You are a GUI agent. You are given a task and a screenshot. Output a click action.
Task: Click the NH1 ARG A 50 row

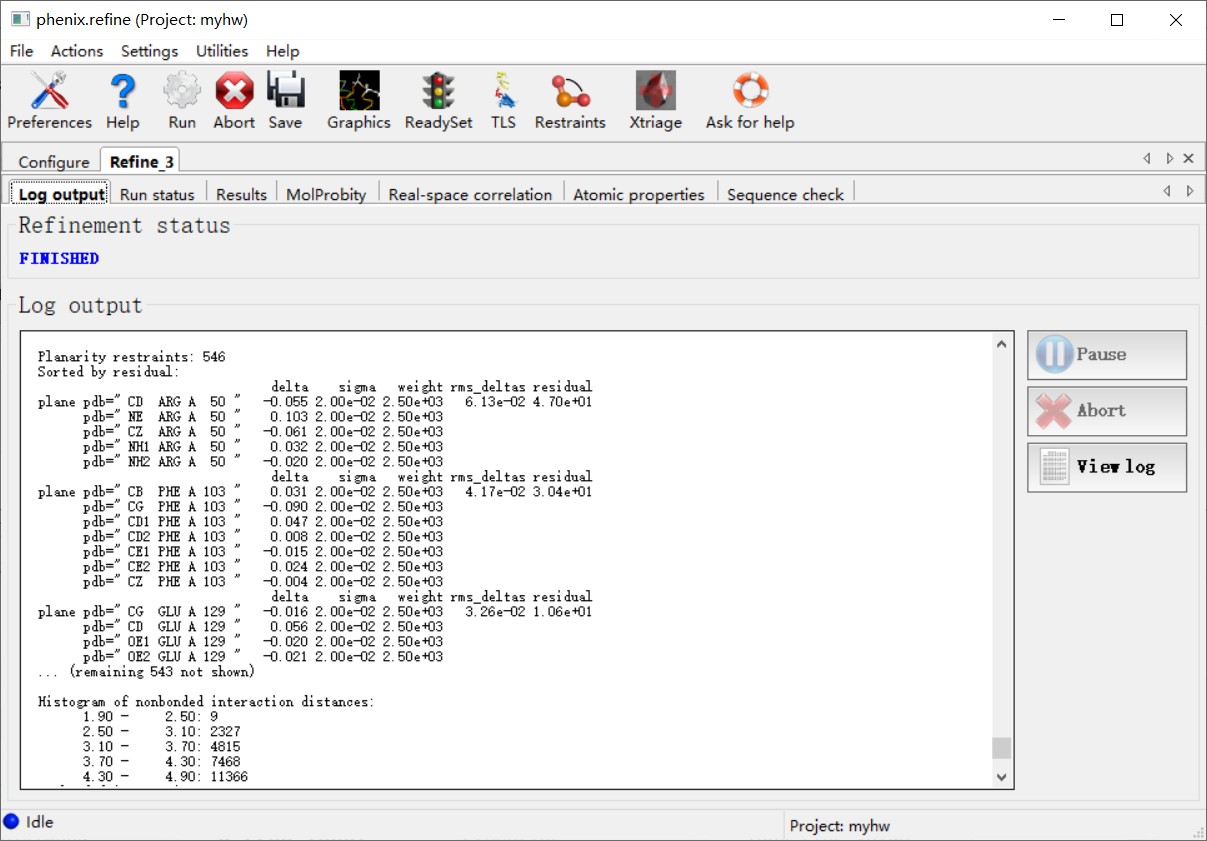pos(263,446)
